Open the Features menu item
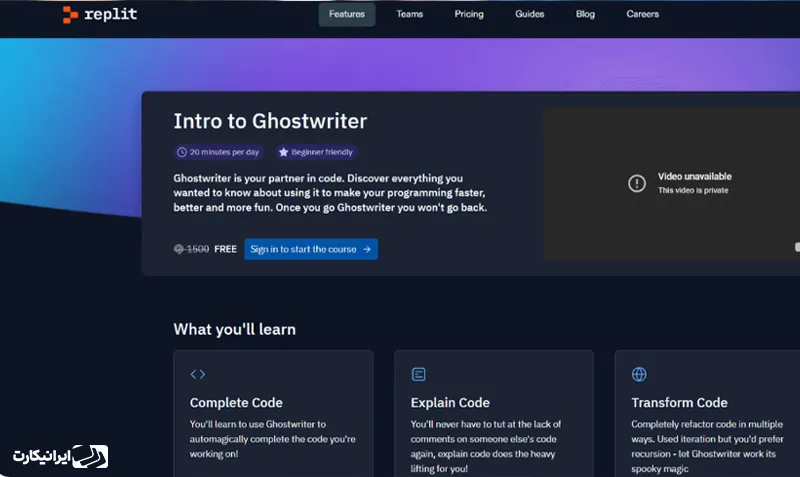The width and height of the screenshot is (800, 477). 347,14
